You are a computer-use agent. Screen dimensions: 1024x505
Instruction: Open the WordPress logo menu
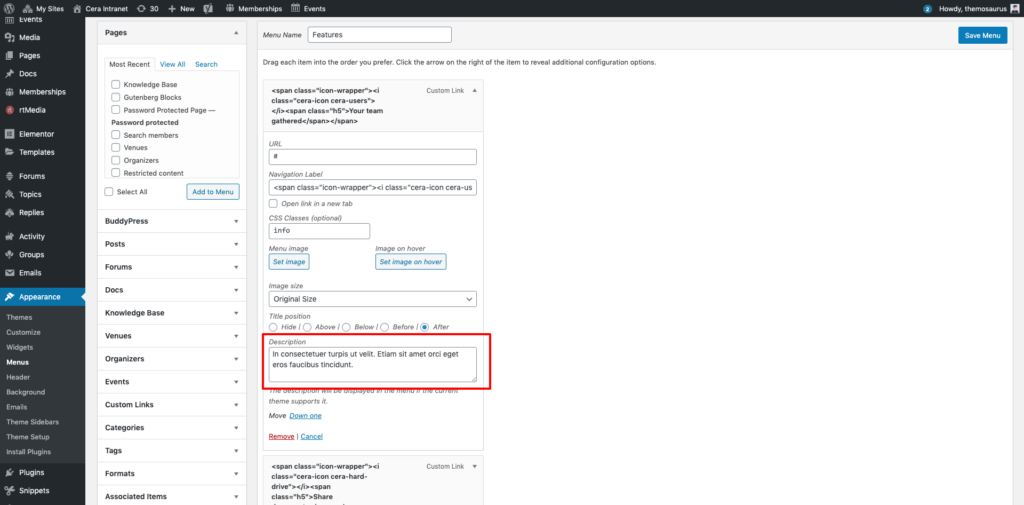[10, 8]
